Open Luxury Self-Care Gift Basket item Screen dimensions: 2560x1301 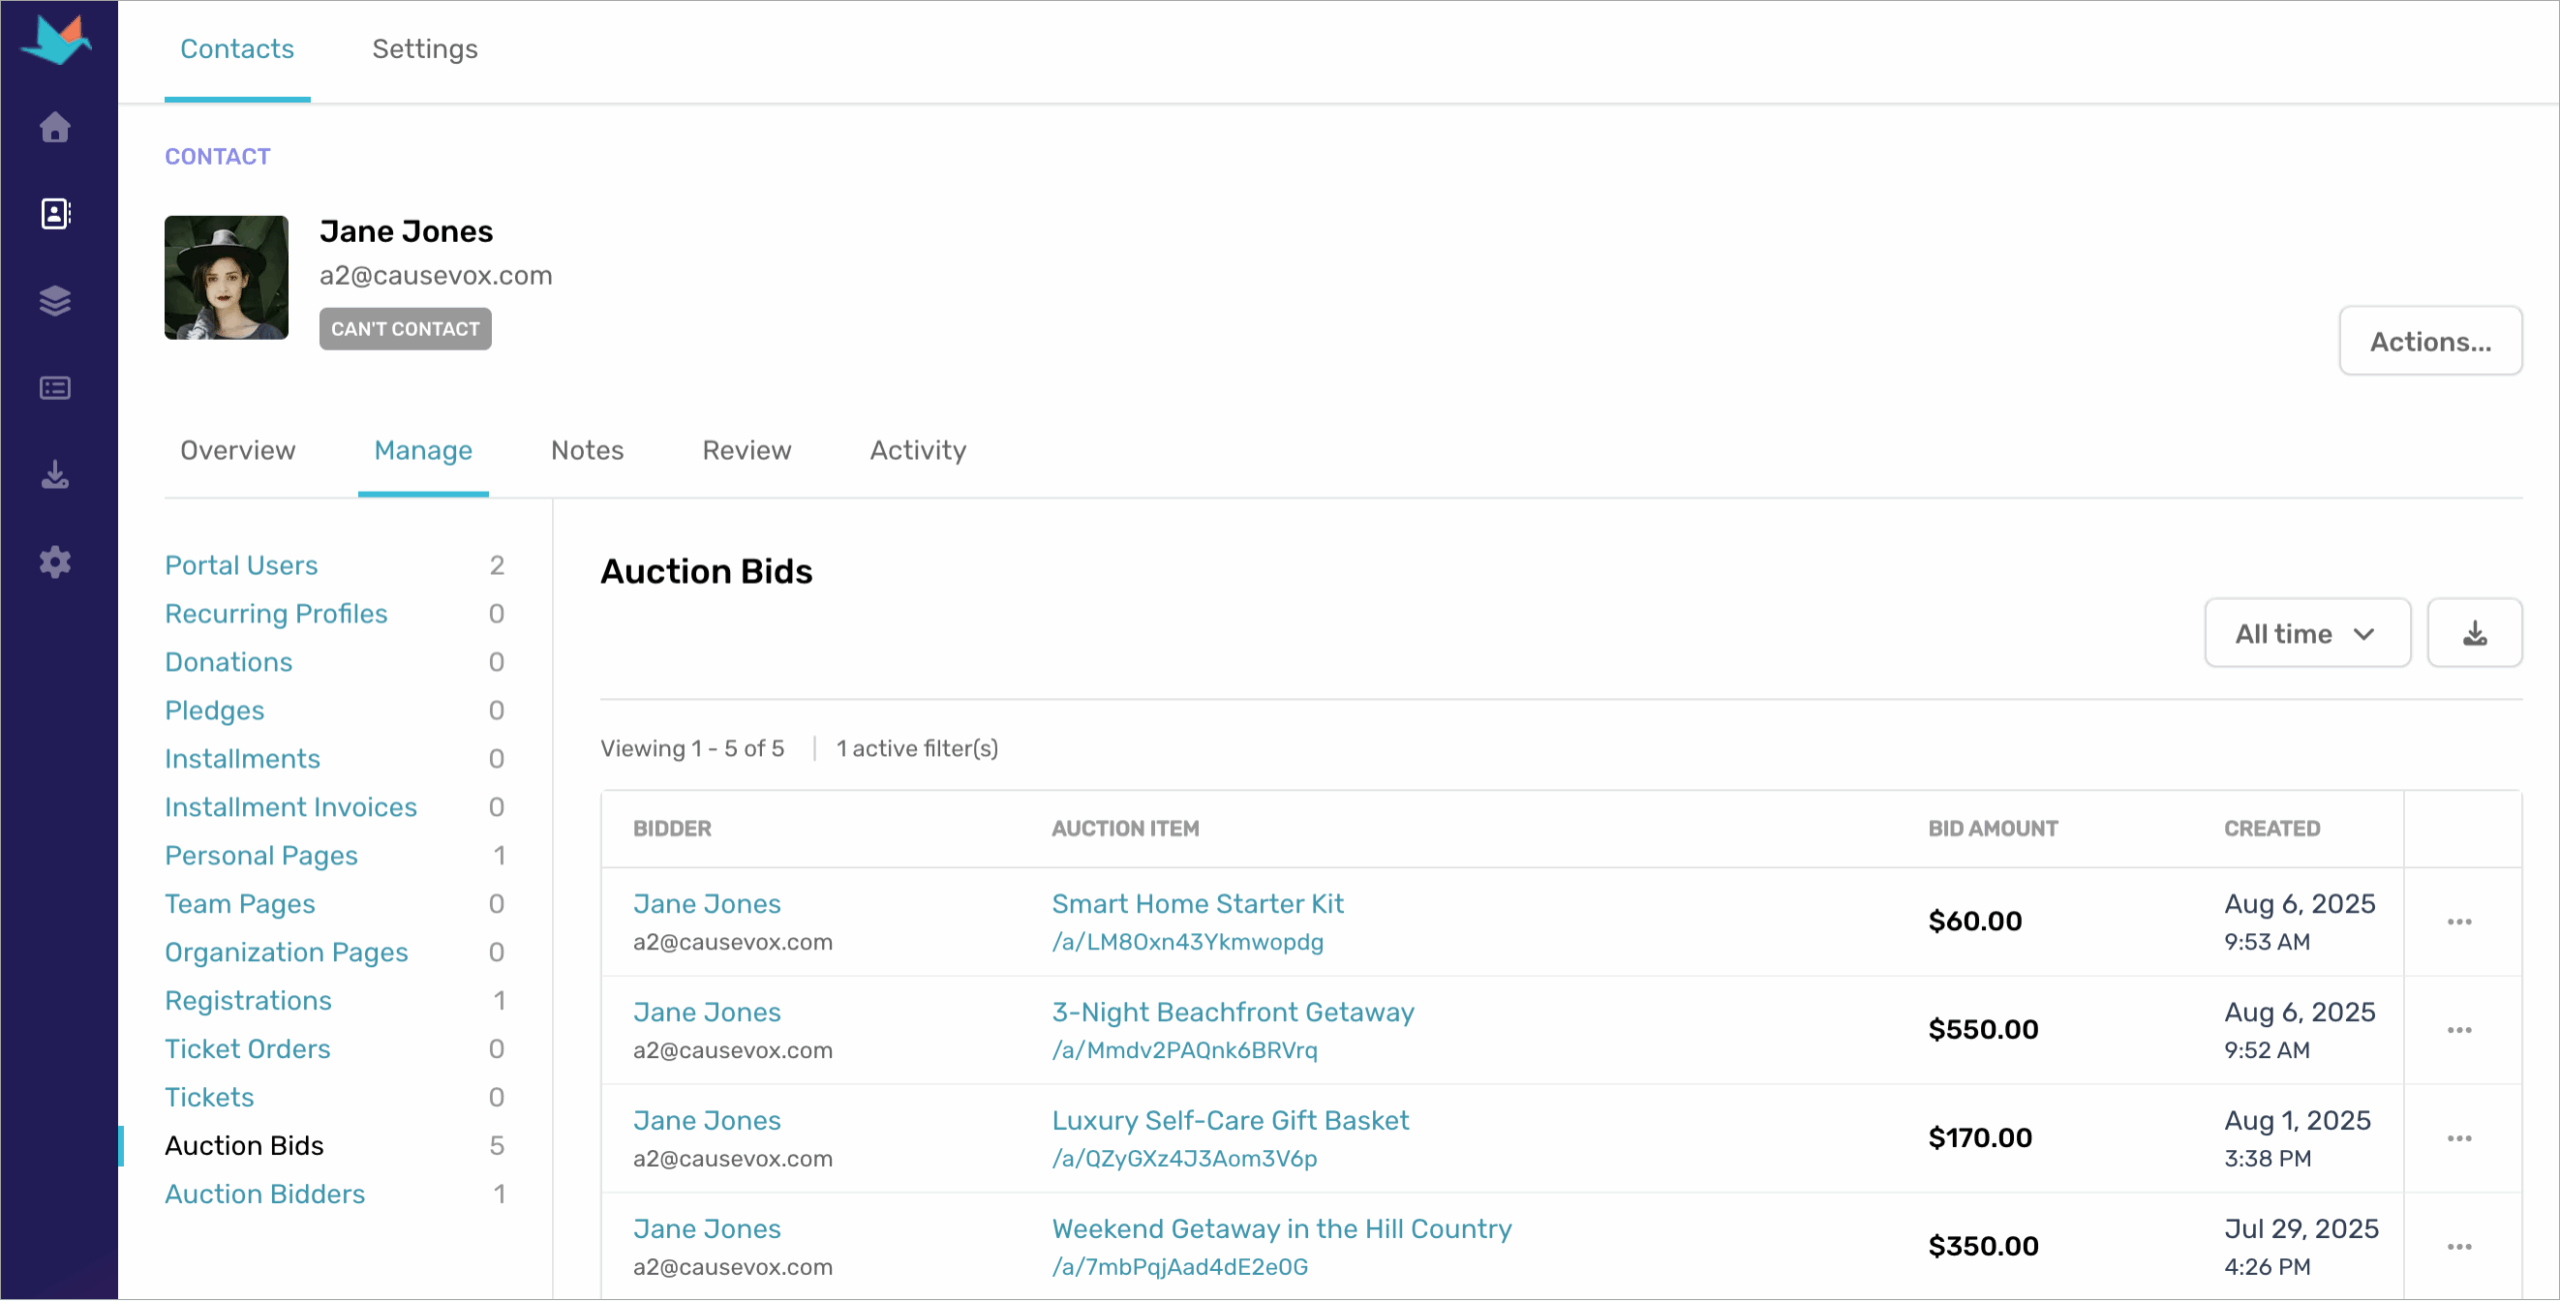click(x=1230, y=1120)
